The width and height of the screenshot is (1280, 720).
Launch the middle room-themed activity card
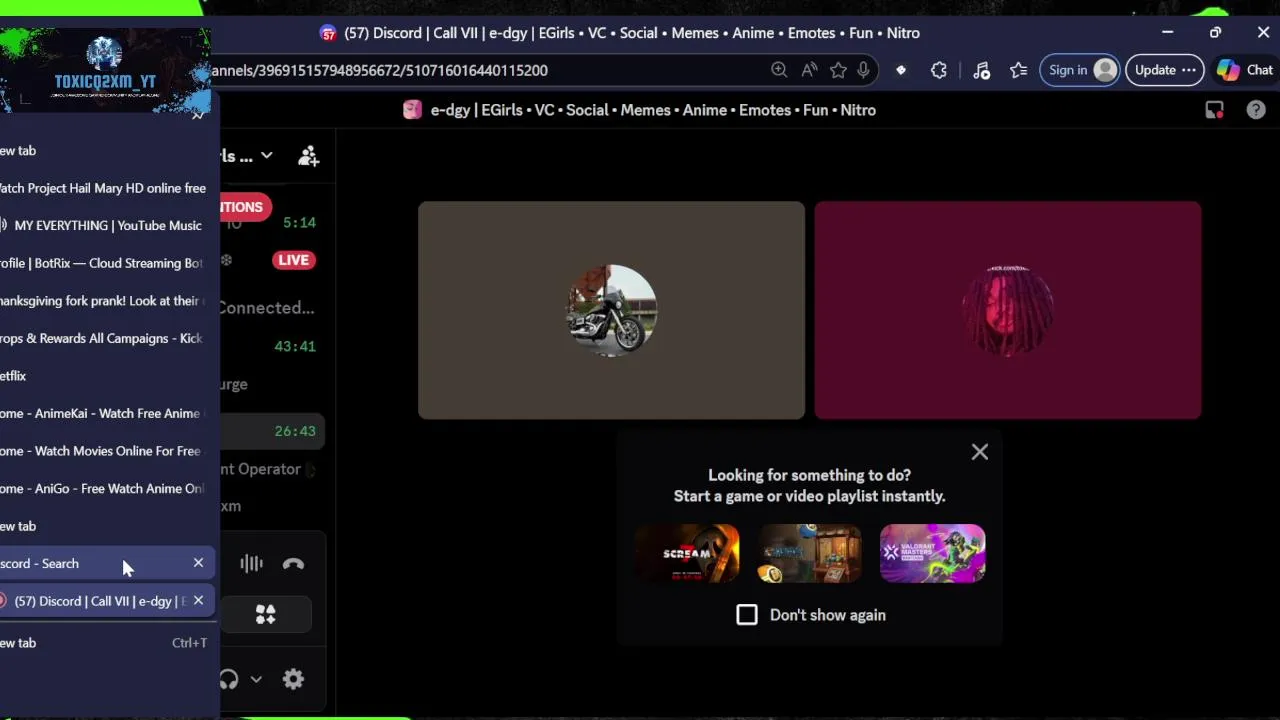point(810,553)
